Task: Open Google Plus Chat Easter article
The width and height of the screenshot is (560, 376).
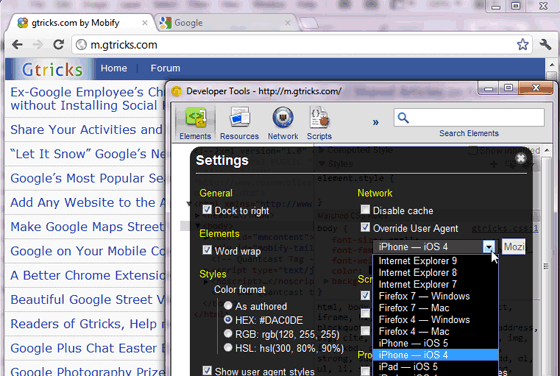Action: [x=88, y=348]
